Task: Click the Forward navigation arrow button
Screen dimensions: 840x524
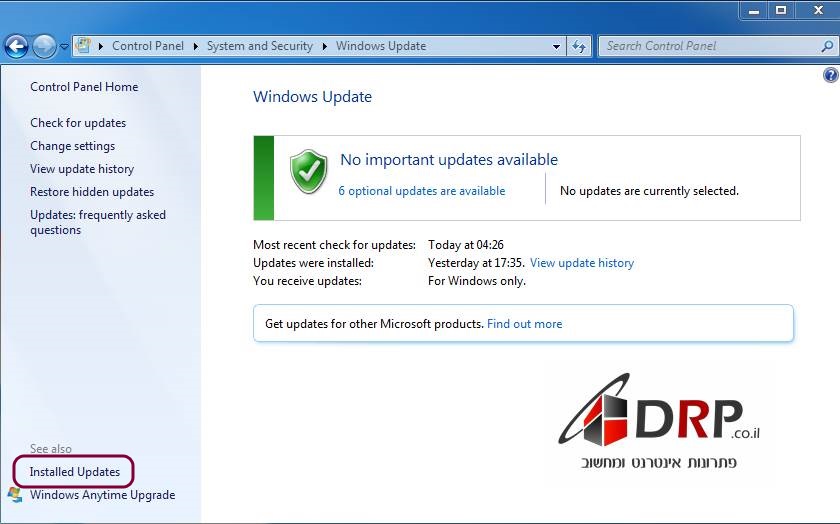Action: pyautogui.click(x=44, y=46)
